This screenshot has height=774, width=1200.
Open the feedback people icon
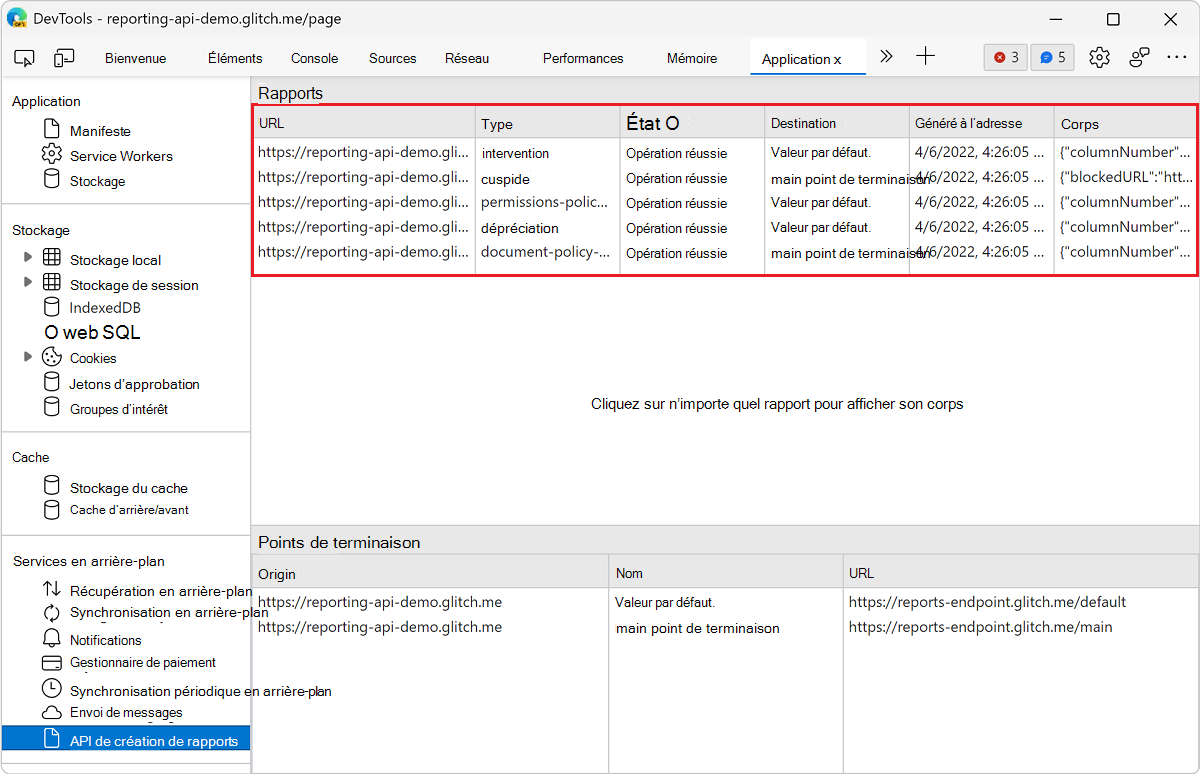click(x=1139, y=58)
